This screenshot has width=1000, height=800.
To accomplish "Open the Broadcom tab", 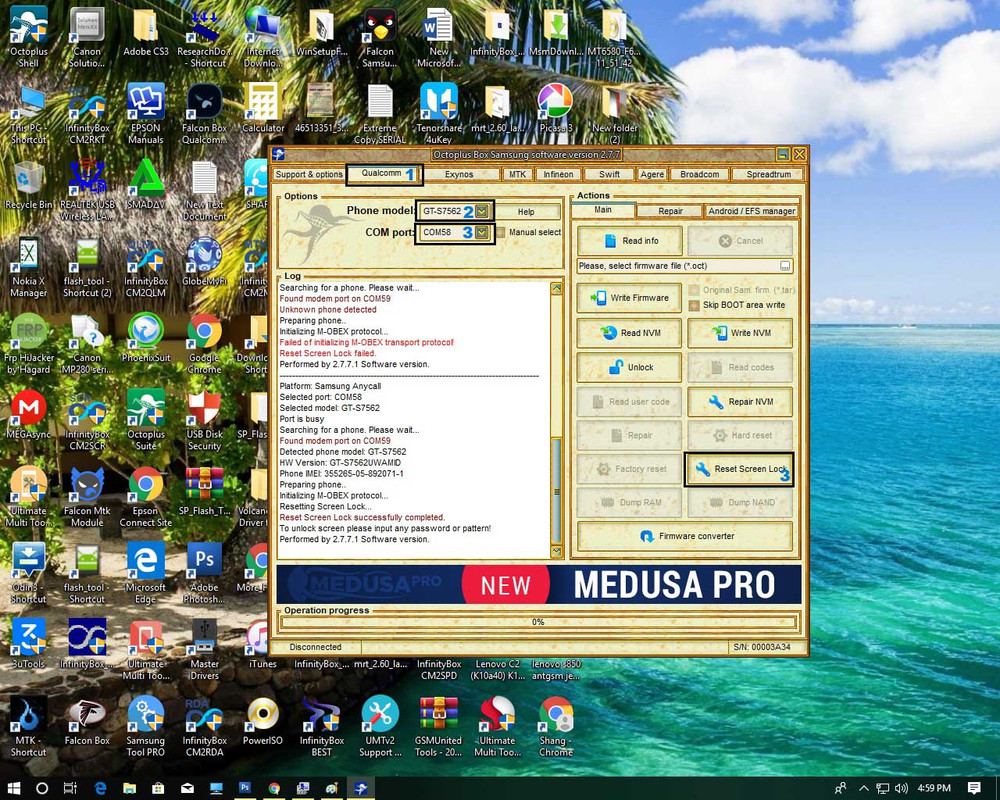I will tap(699, 174).
